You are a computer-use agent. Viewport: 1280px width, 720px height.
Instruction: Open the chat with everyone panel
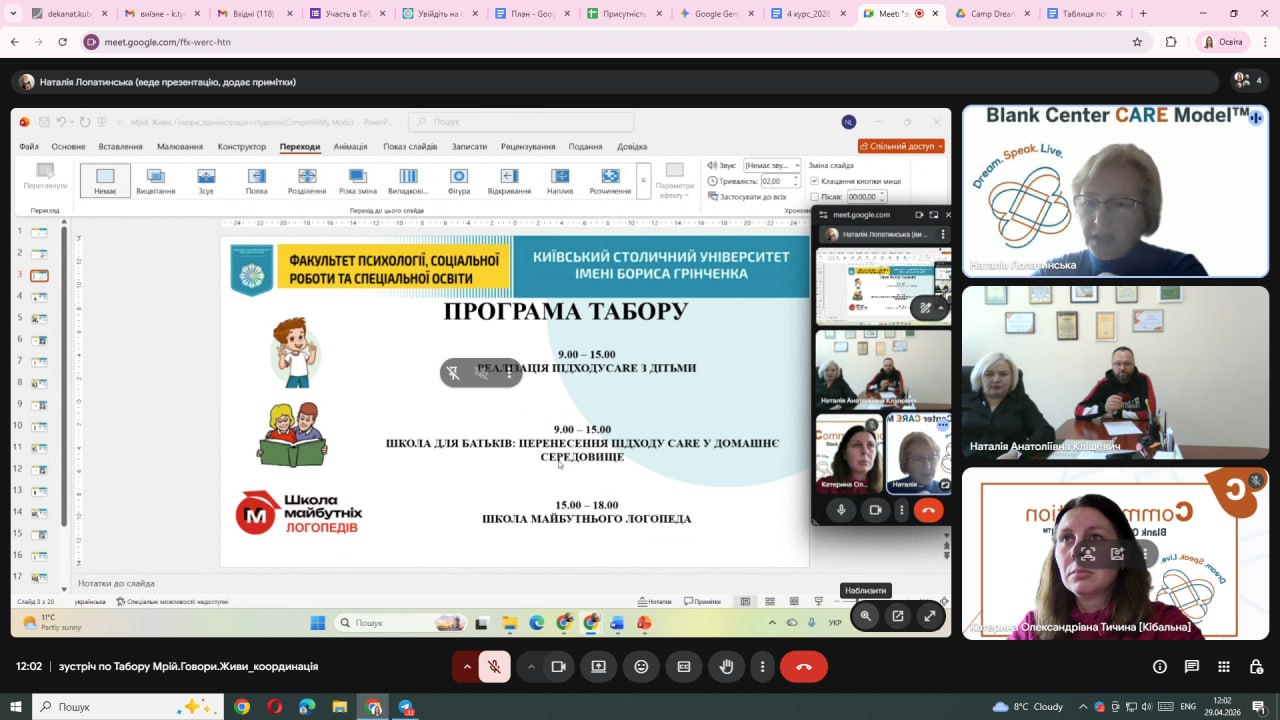[1192, 667]
